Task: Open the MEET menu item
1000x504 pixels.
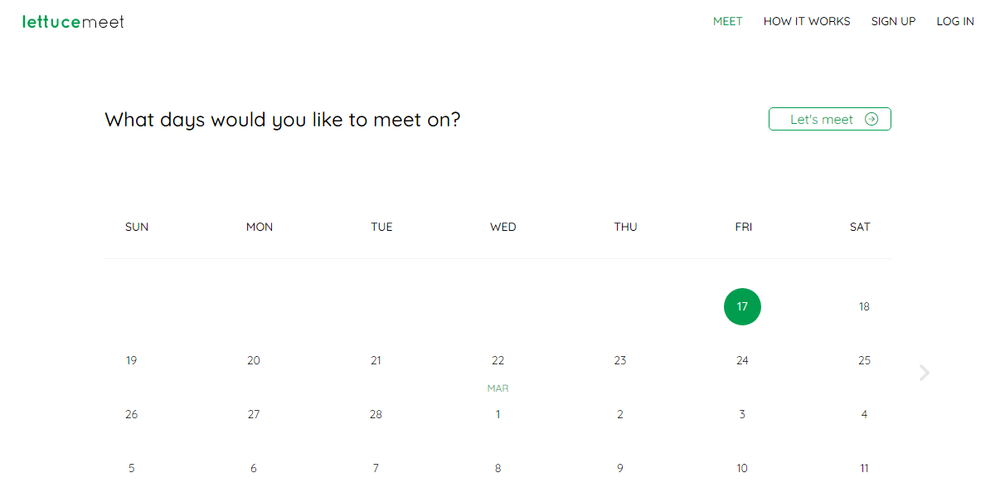Action: [x=727, y=21]
